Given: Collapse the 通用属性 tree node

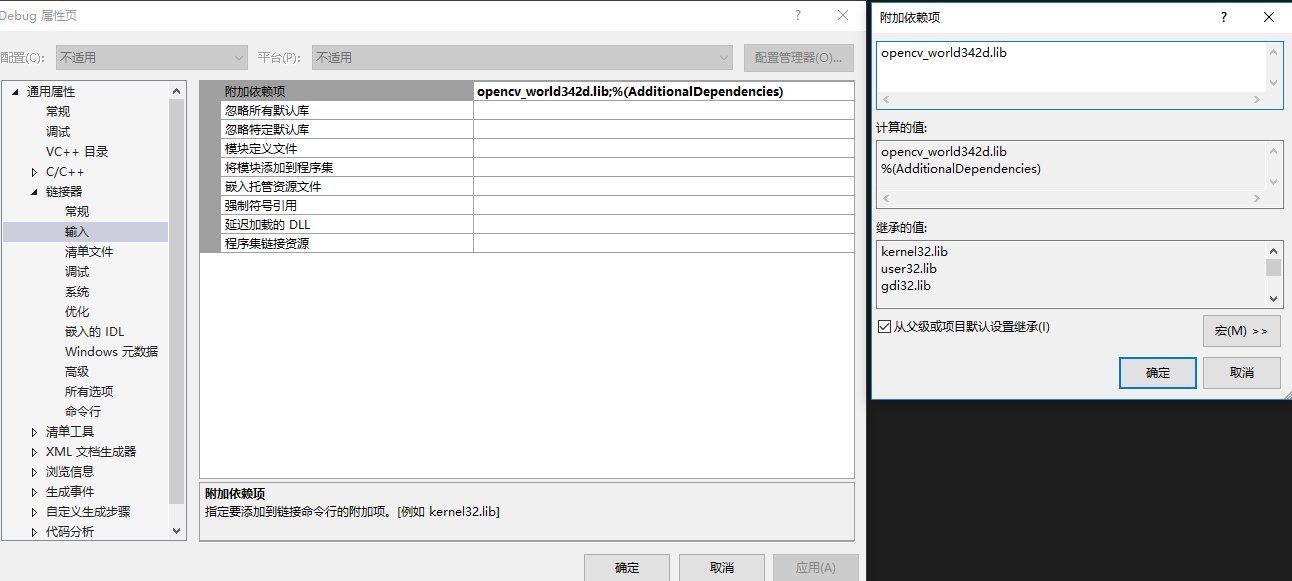Looking at the screenshot, I should 15,92.
